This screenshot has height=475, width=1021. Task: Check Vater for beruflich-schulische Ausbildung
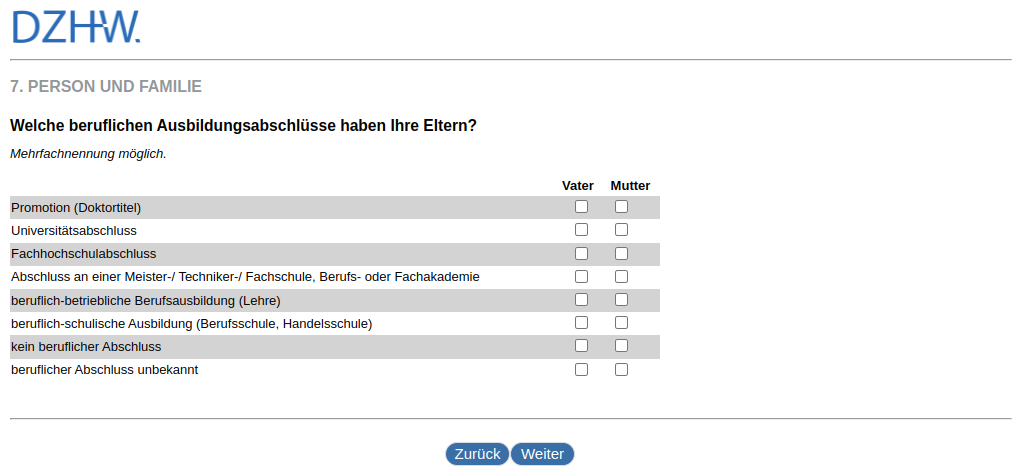tap(581, 323)
